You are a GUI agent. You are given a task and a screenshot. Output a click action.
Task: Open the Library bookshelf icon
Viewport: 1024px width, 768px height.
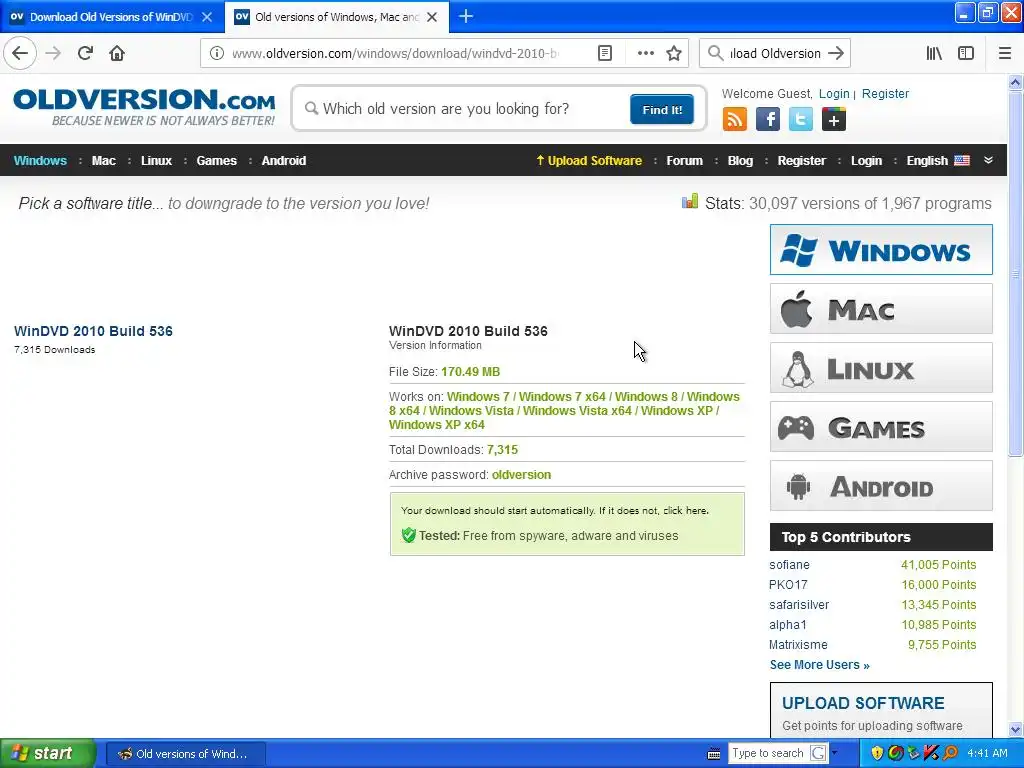tap(934, 54)
